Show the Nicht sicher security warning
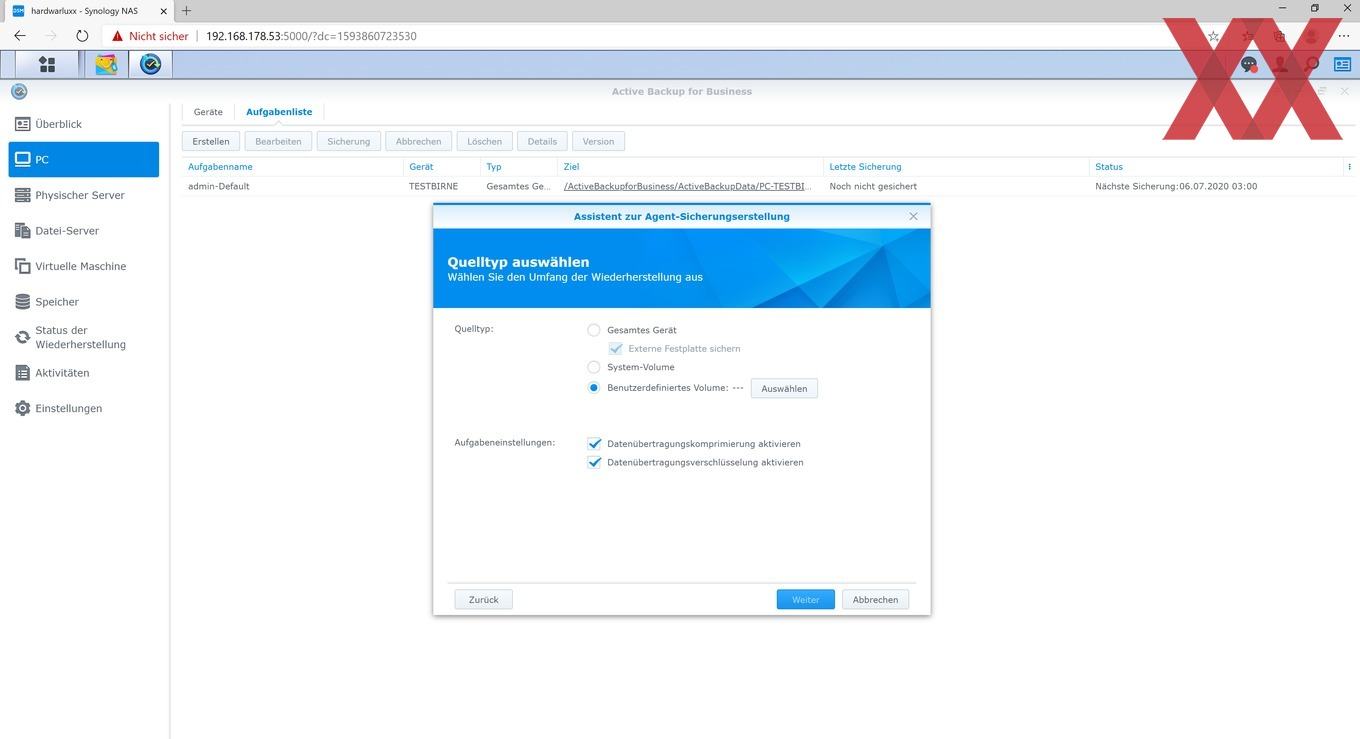Screen dimensions: 1360x739 click(150, 36)
